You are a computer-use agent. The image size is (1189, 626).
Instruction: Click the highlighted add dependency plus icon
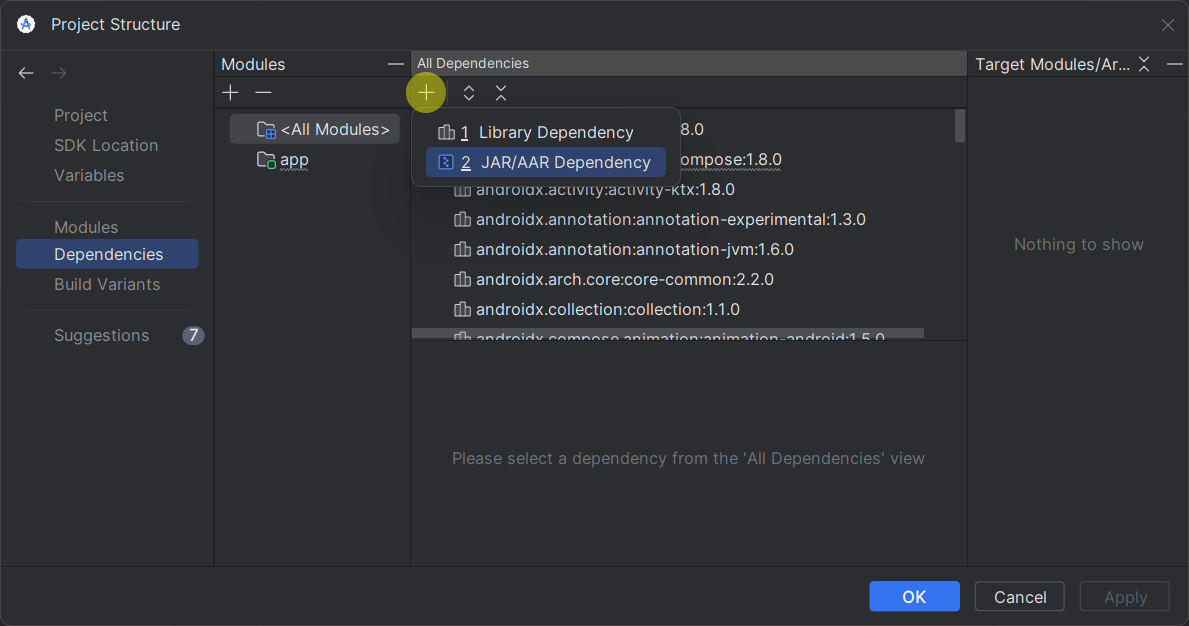pos(426,92)
